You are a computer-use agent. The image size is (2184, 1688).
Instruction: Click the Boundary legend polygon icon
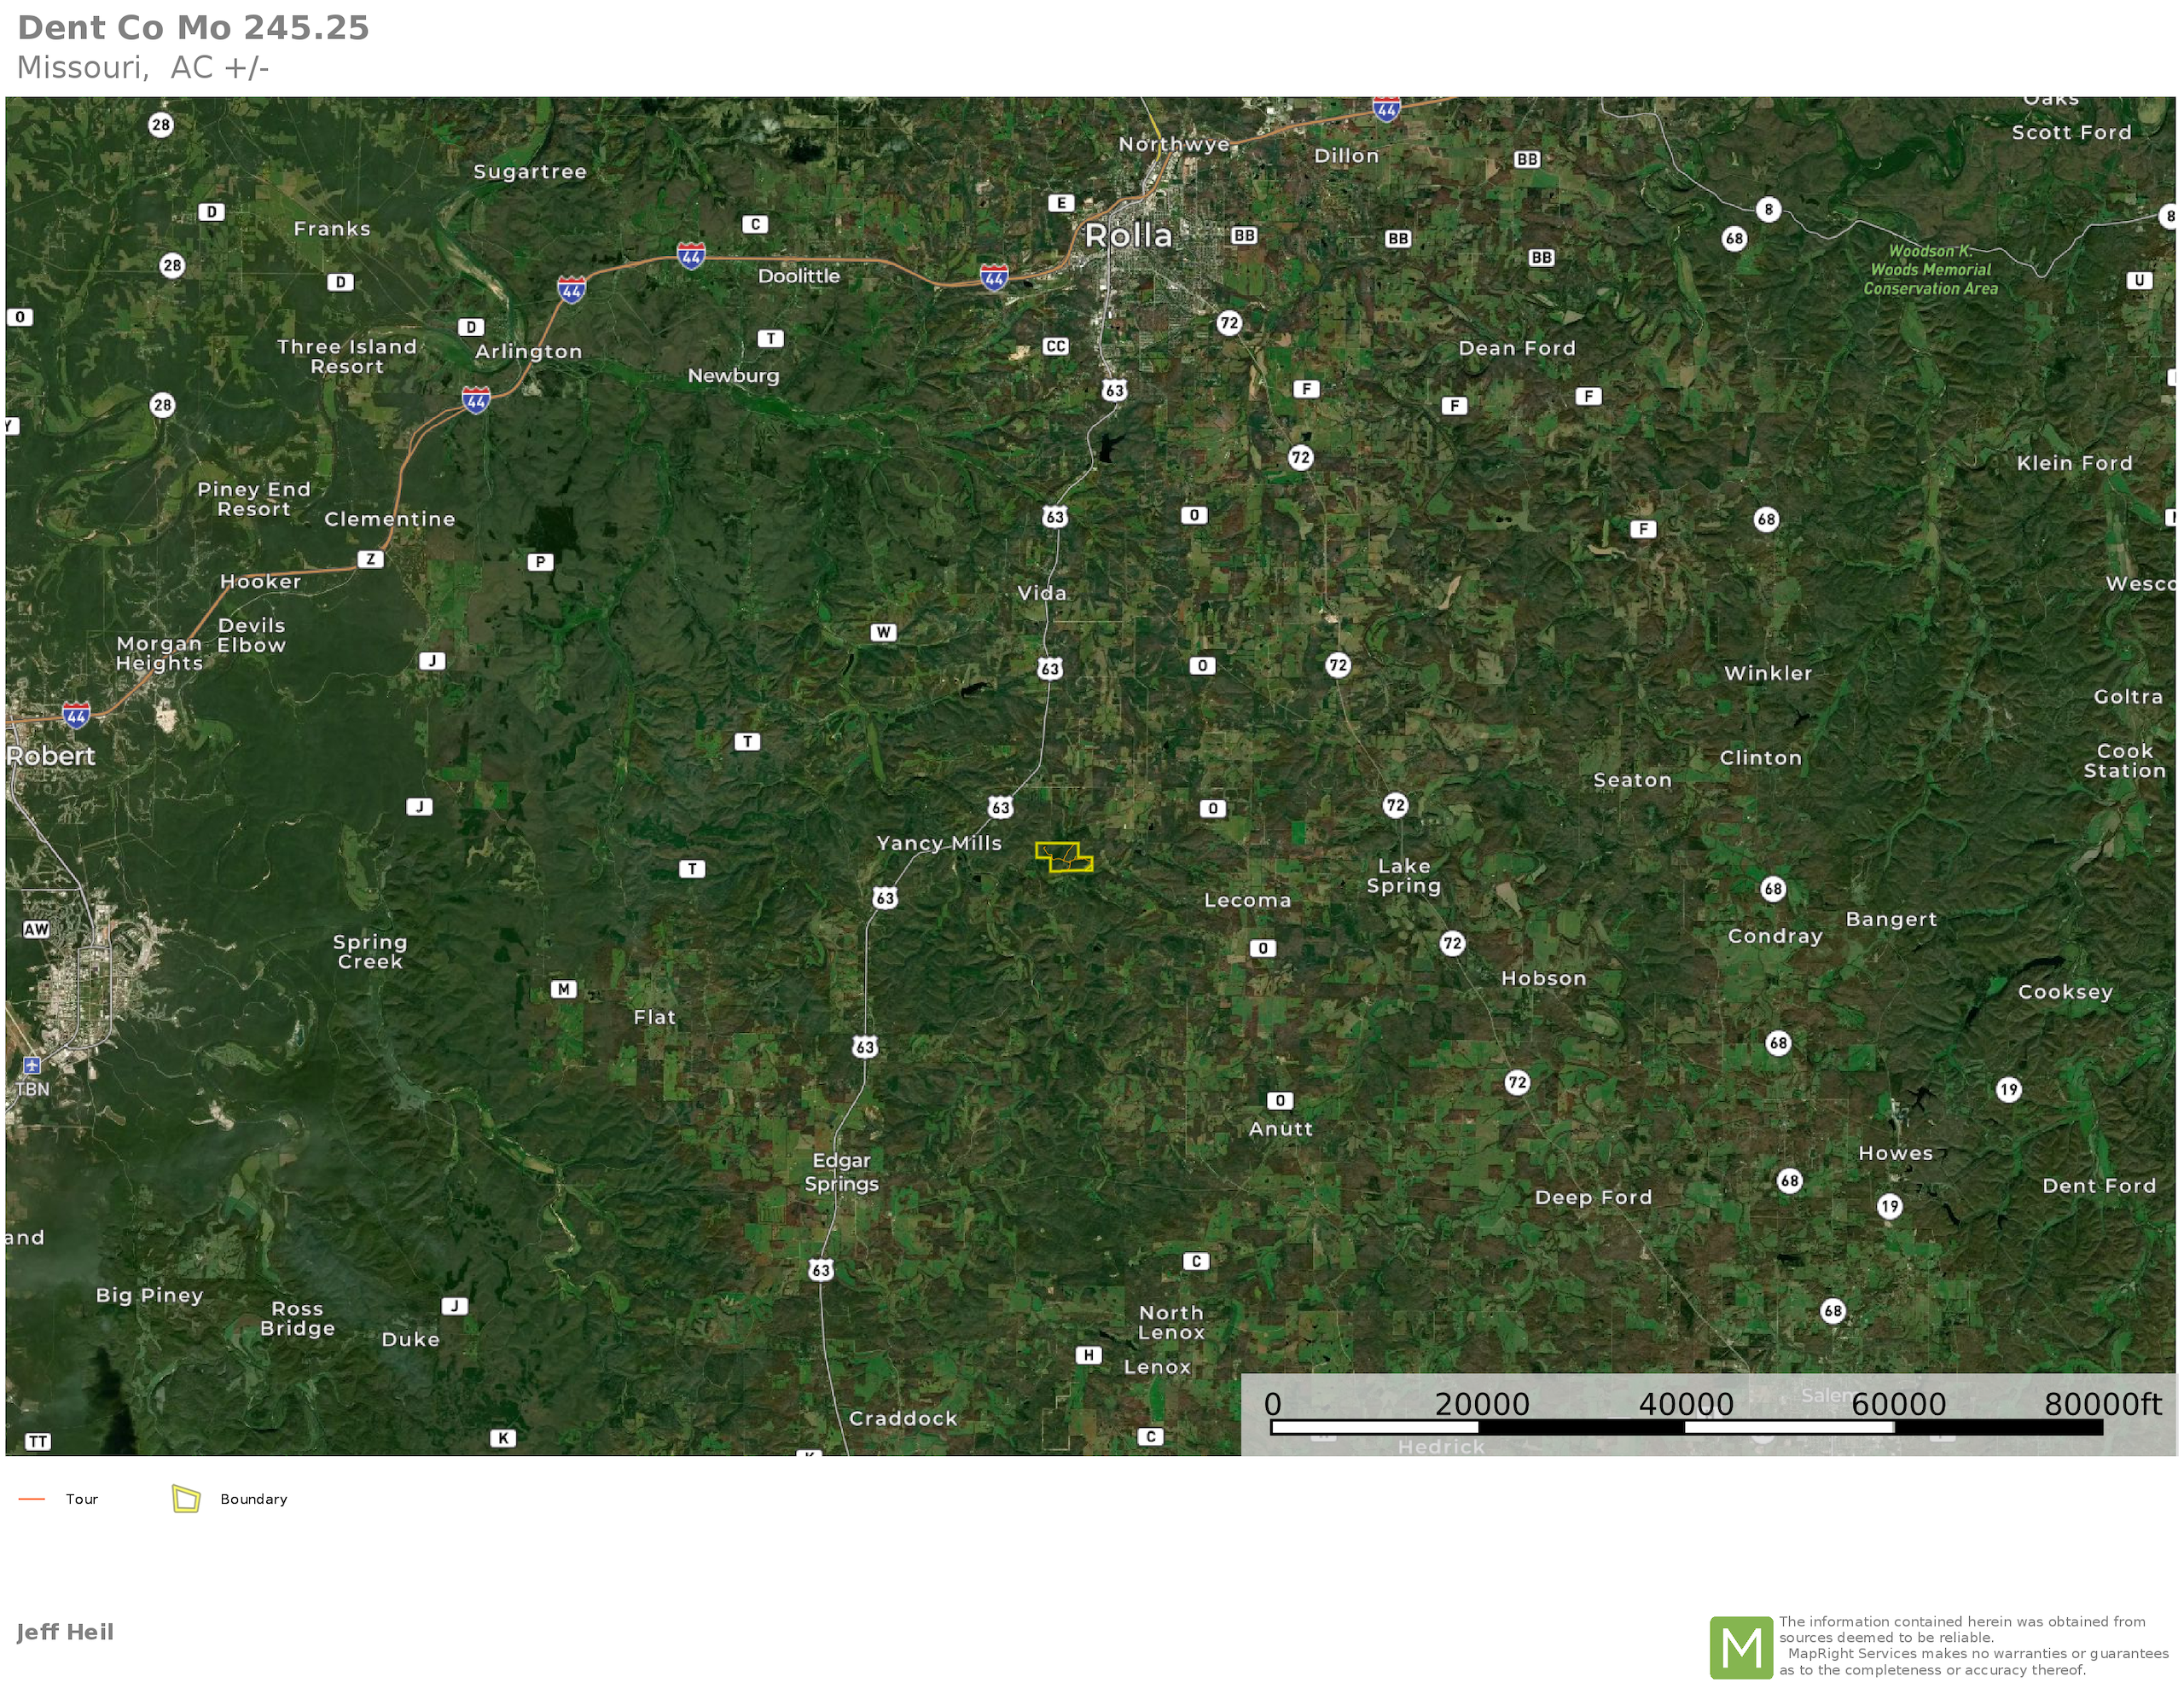tap(186, 1498)
